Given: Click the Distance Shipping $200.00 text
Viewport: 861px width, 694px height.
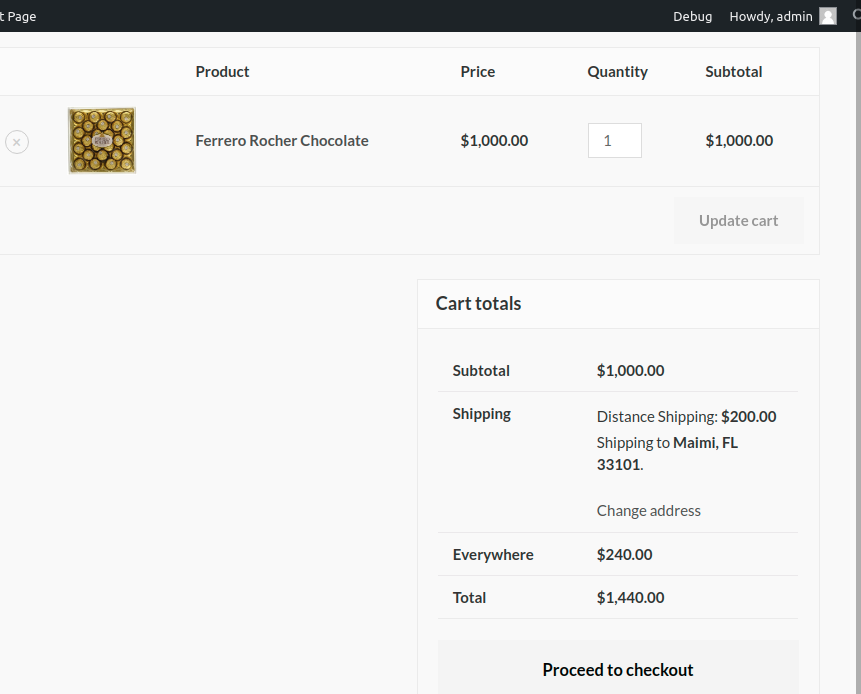Looking at the screenshot, I should [686, 417].
